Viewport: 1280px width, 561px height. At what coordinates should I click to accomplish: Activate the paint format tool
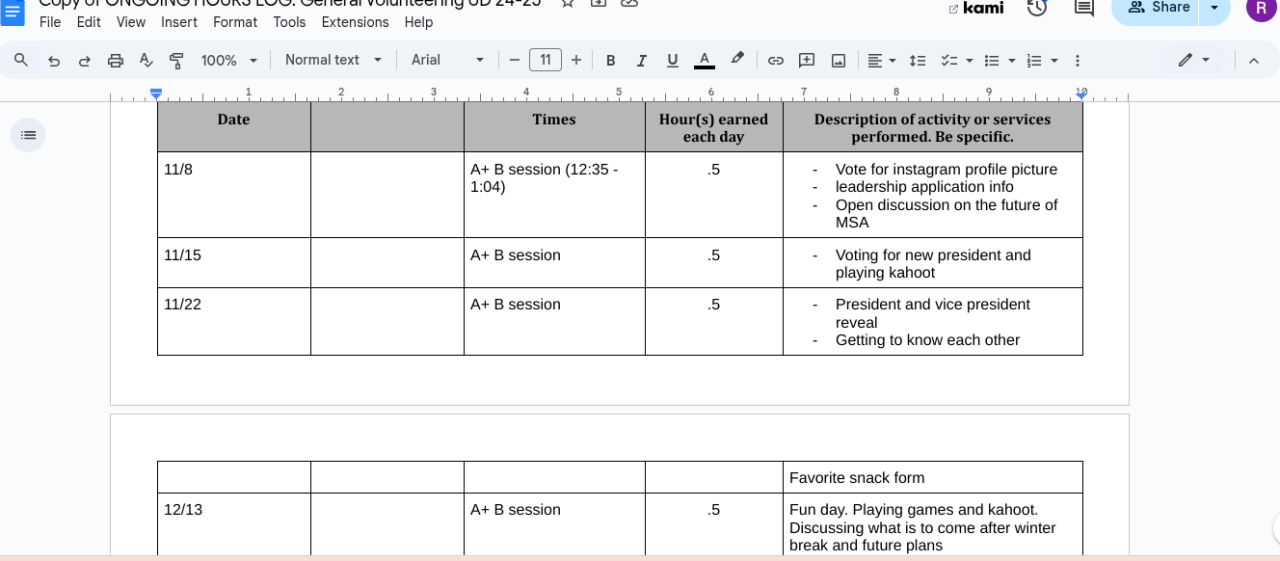click(x=176, y=60)
